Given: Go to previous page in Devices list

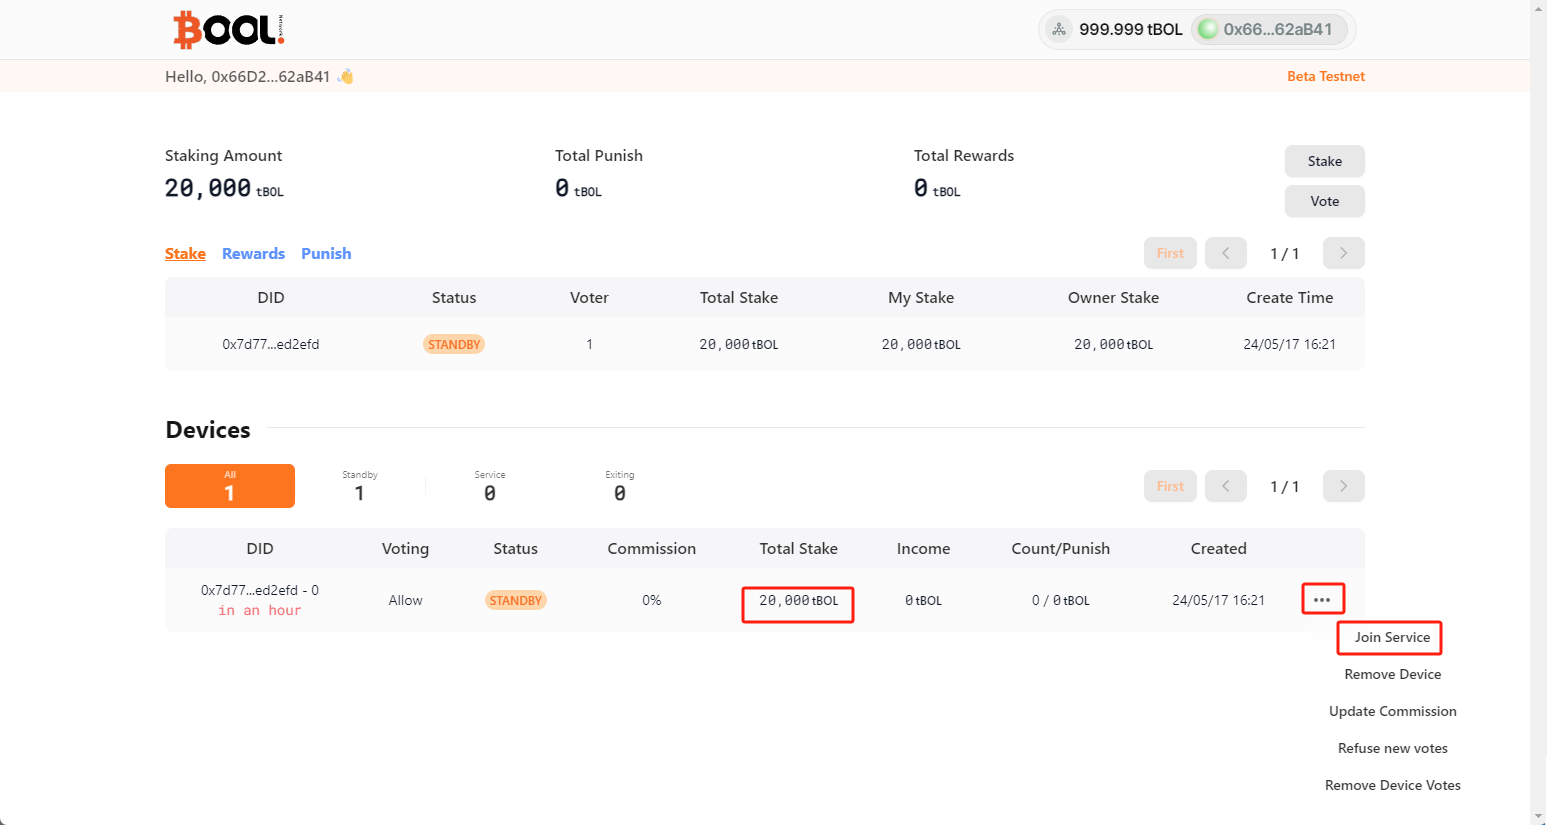Looking at the screenshot, I should (x=1225, y=487).
